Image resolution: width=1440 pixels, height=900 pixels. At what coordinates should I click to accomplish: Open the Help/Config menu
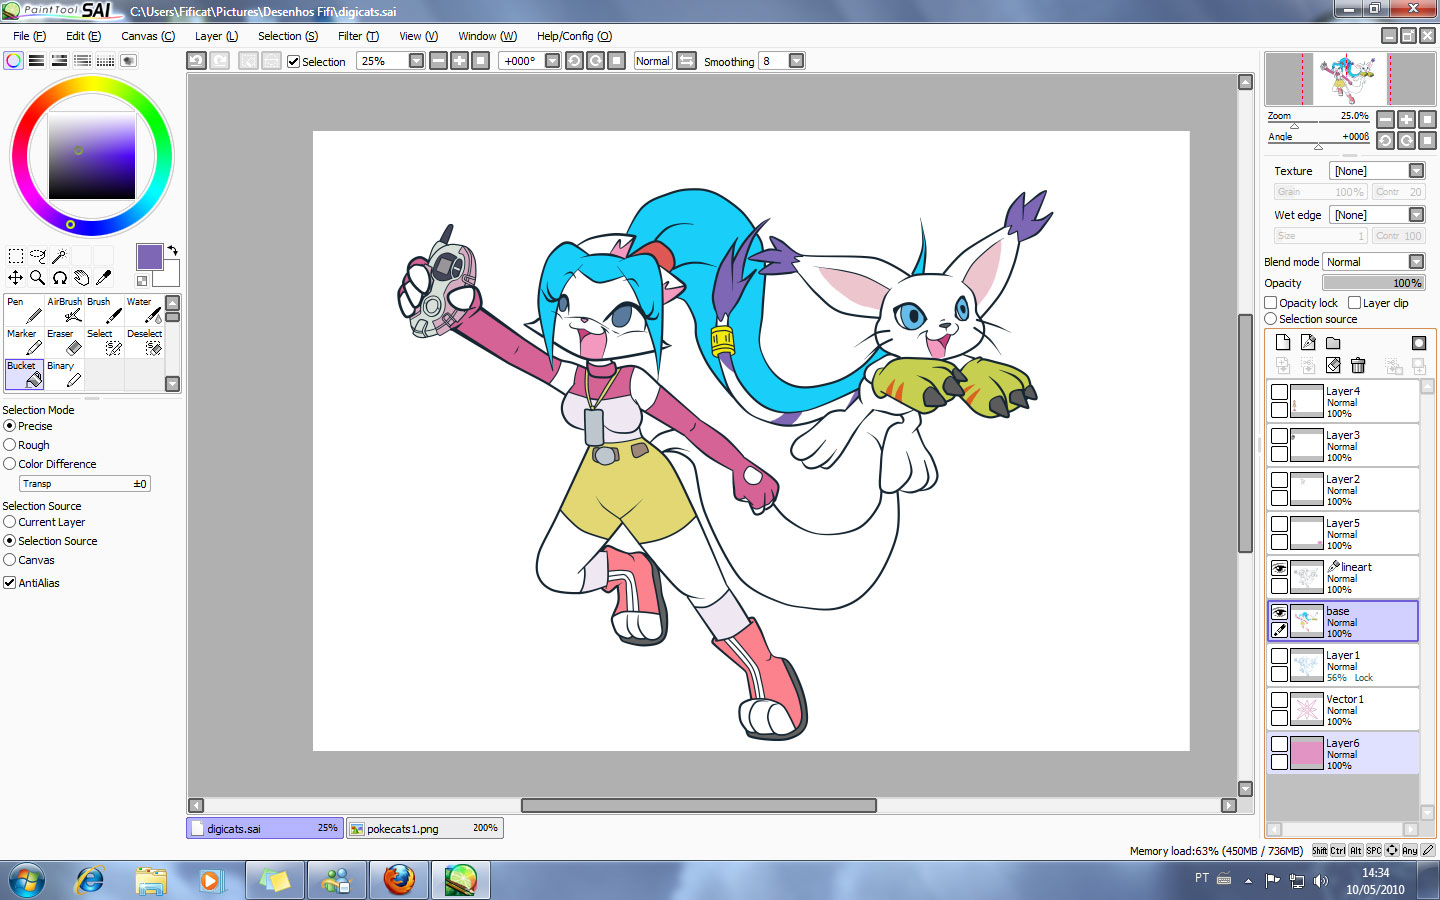pos(574,36)
